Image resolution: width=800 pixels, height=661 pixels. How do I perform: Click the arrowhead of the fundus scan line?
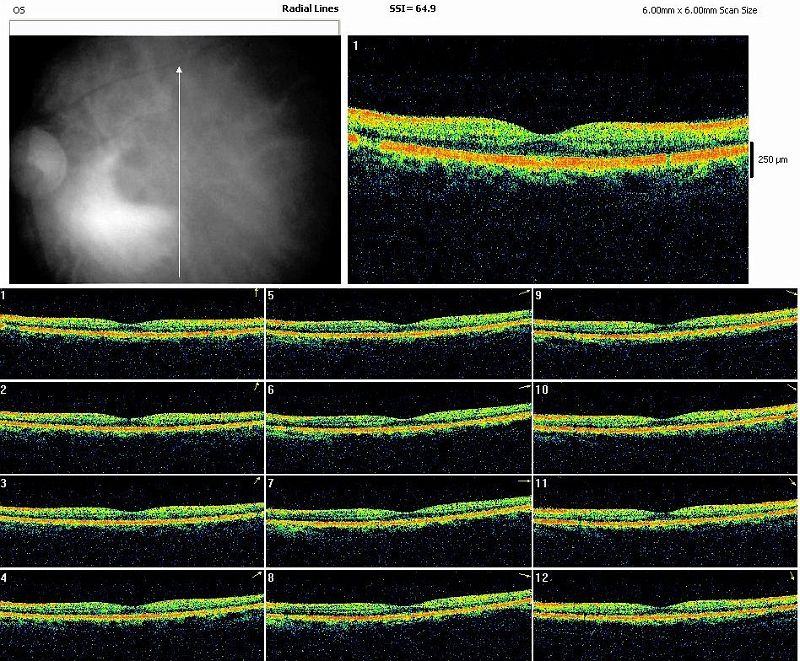tap(179, 70)
